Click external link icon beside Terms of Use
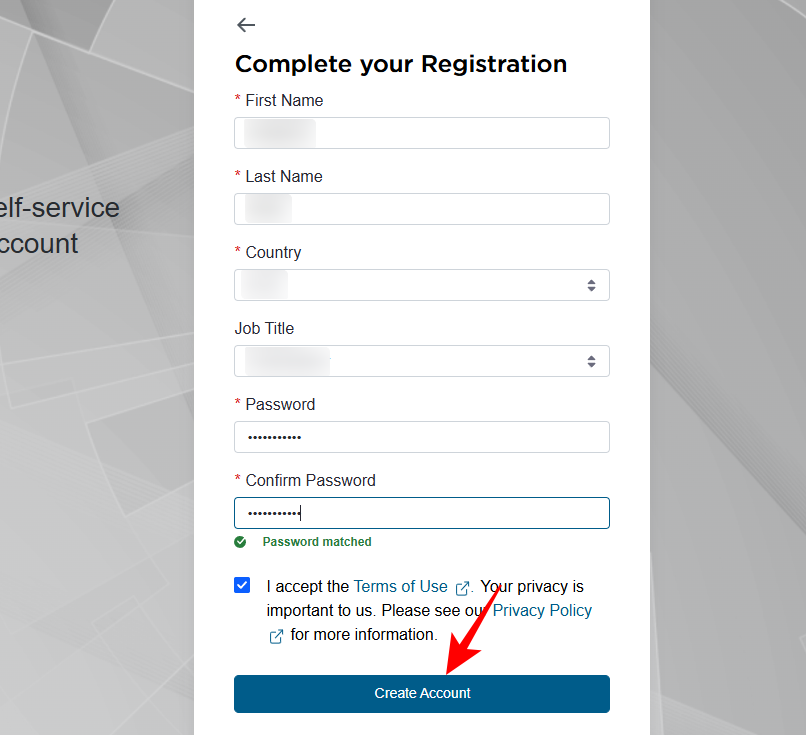This screenshot has height=735, width=806. click(x=462, y=588)
